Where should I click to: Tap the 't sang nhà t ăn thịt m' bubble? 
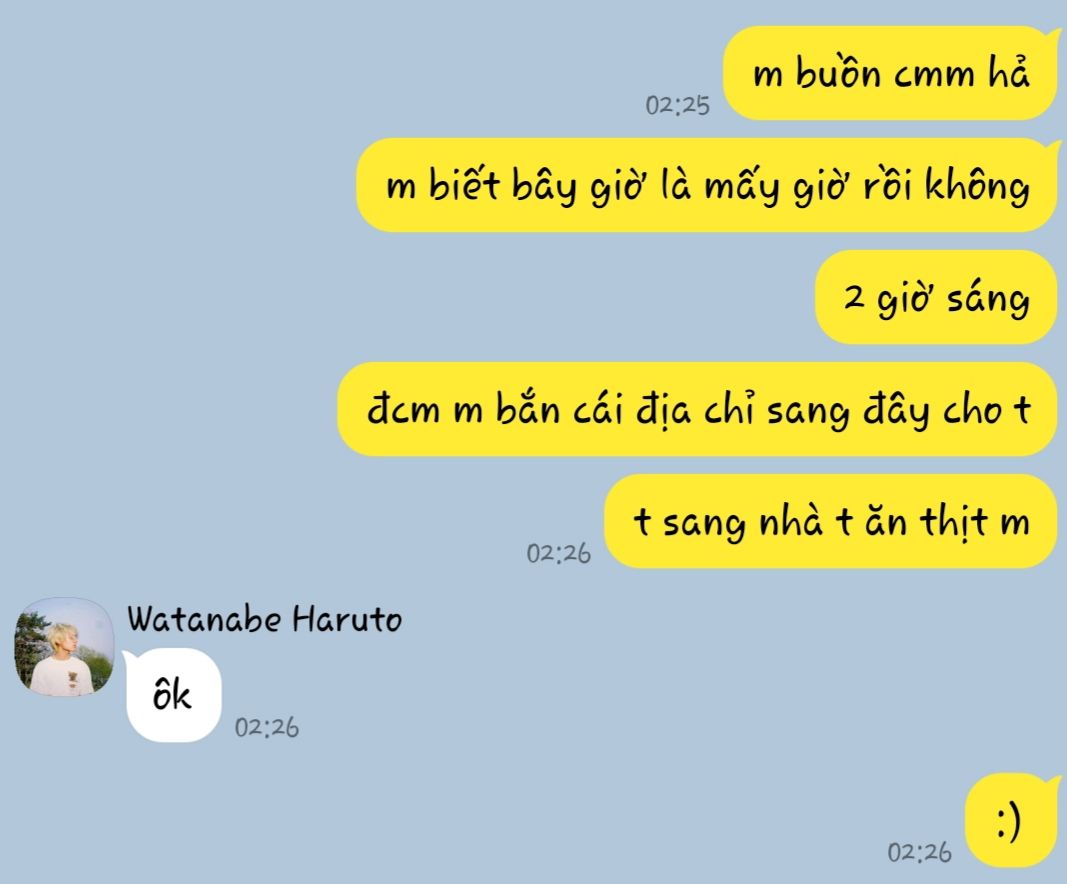(x=831, y=521)
